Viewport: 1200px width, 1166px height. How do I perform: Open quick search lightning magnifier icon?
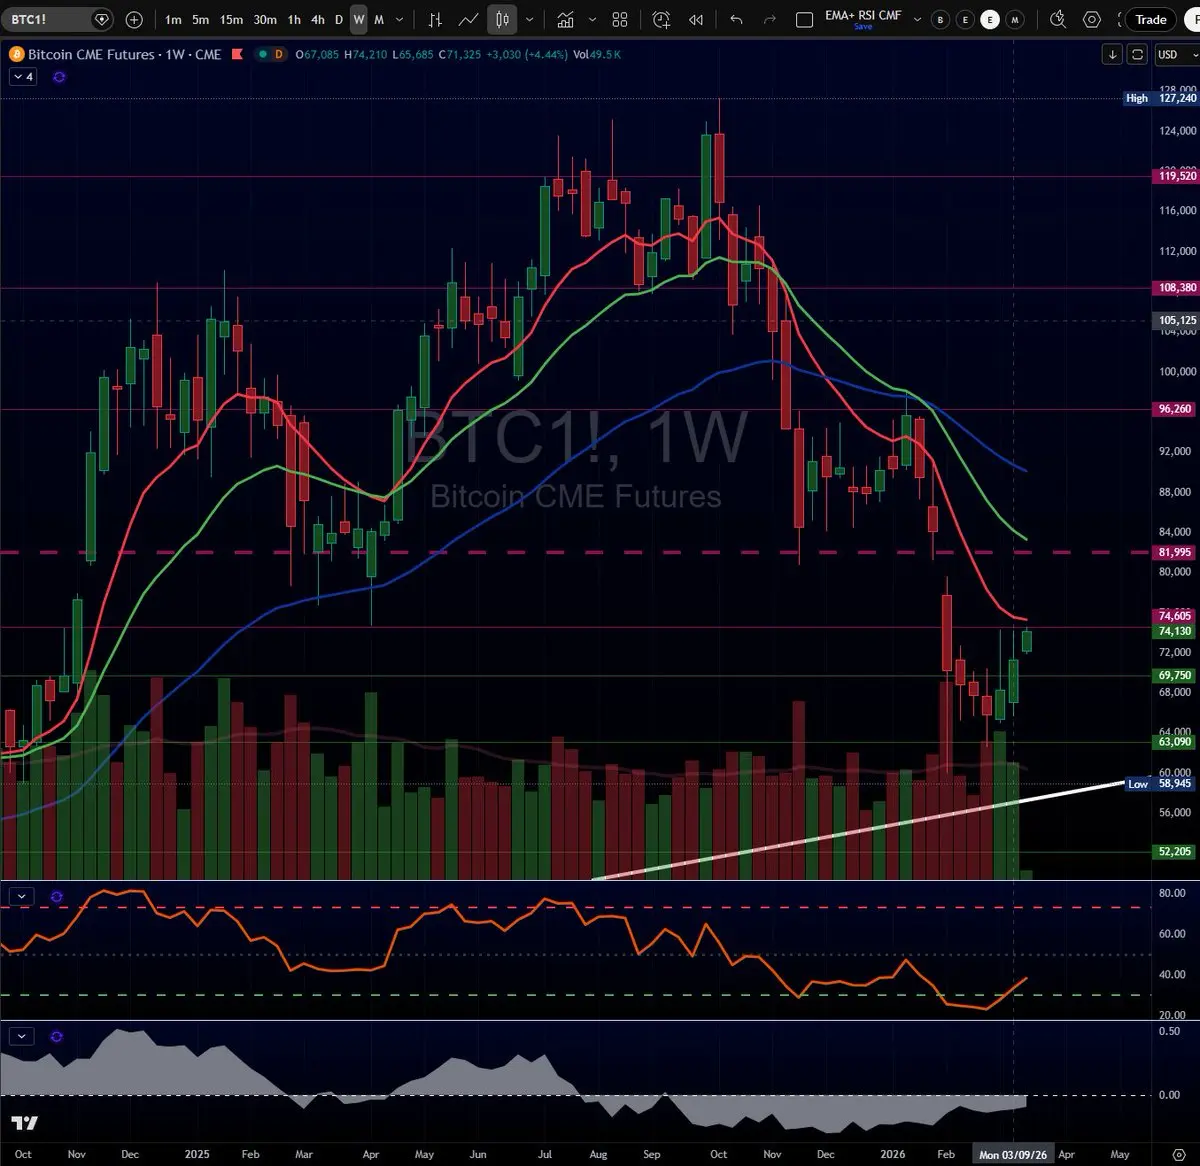point(1059,19)
